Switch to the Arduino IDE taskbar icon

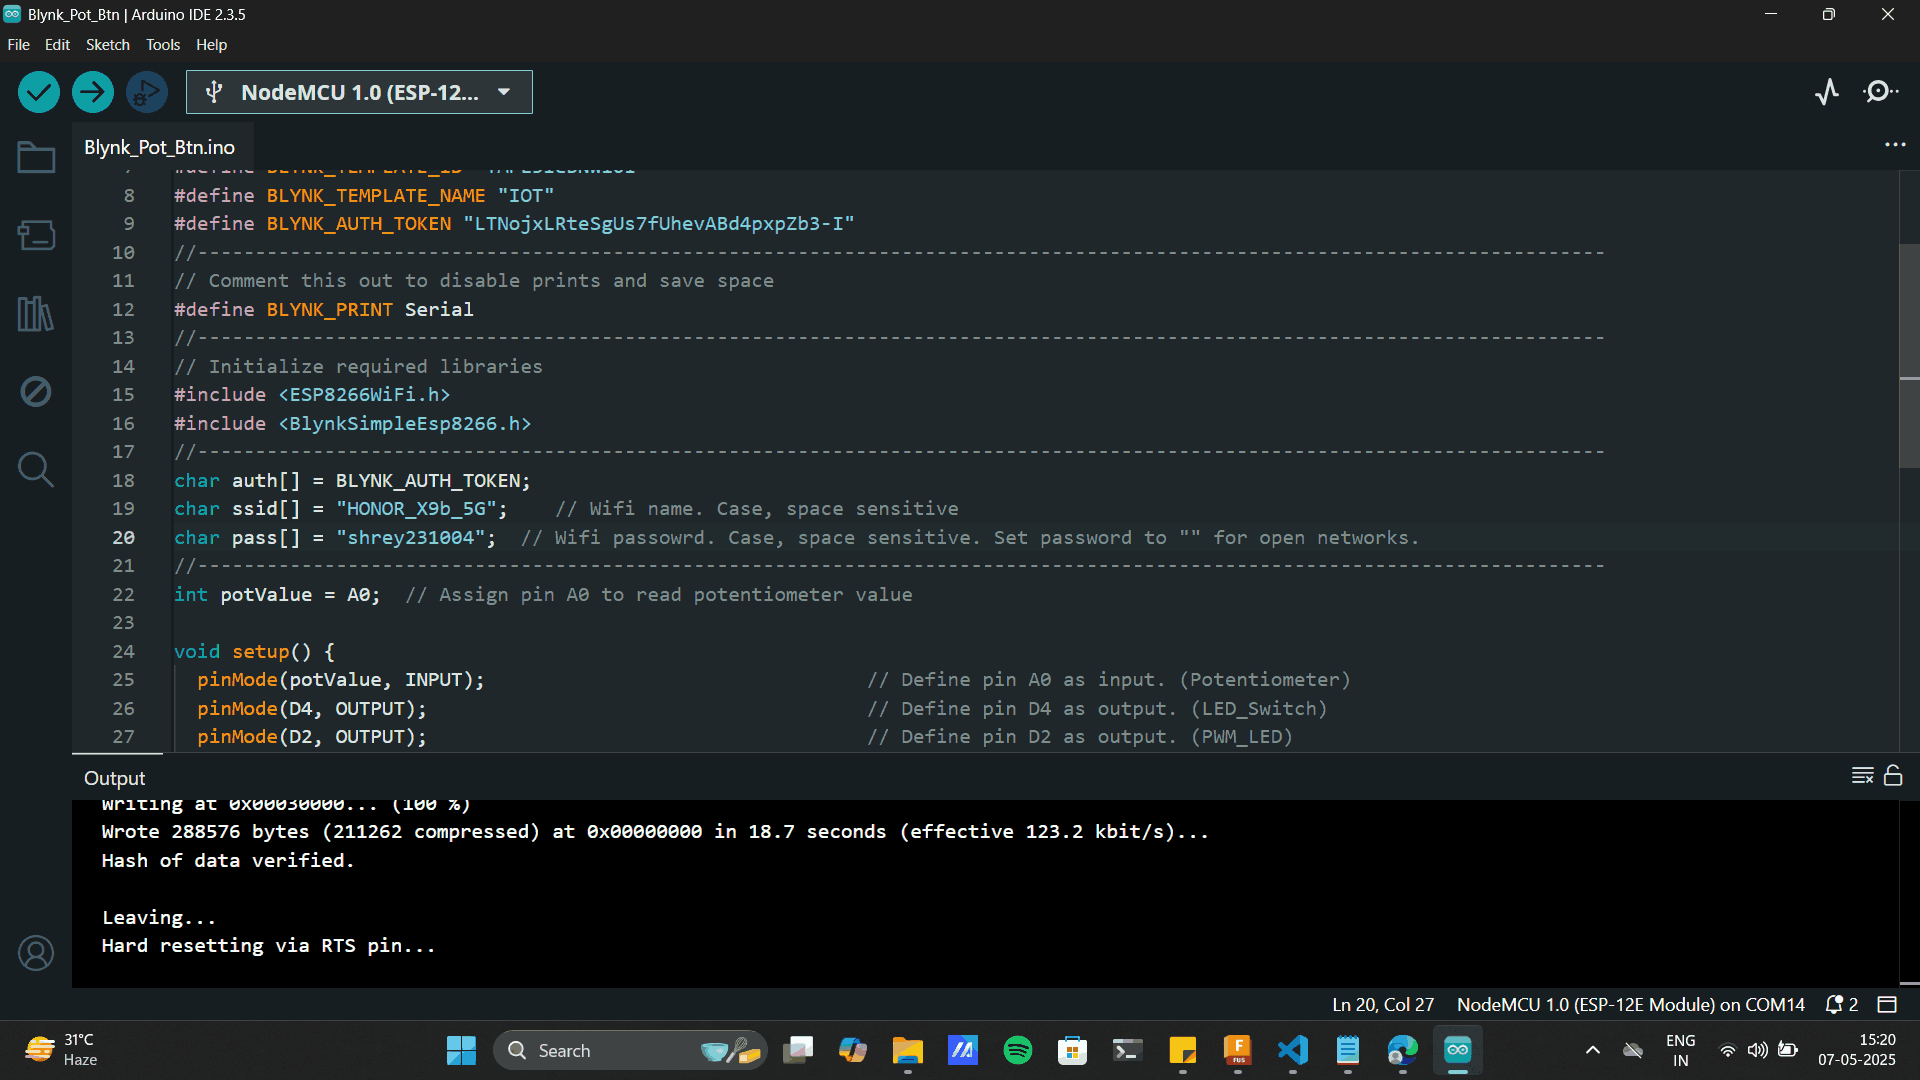click(x=1458, y=1050)
